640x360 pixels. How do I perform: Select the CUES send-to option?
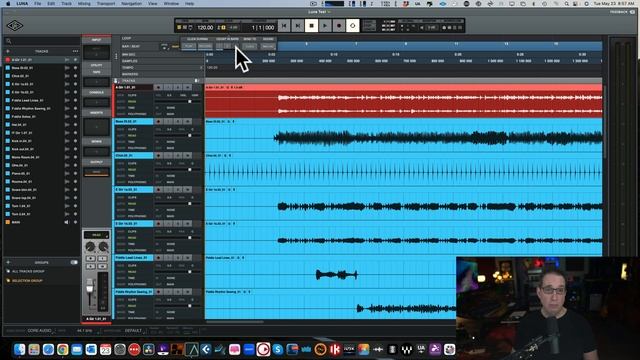click(250, 46)
